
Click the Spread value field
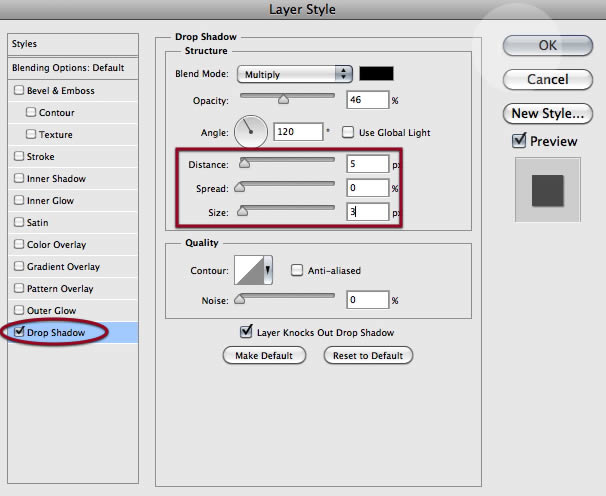pos(368,188)
